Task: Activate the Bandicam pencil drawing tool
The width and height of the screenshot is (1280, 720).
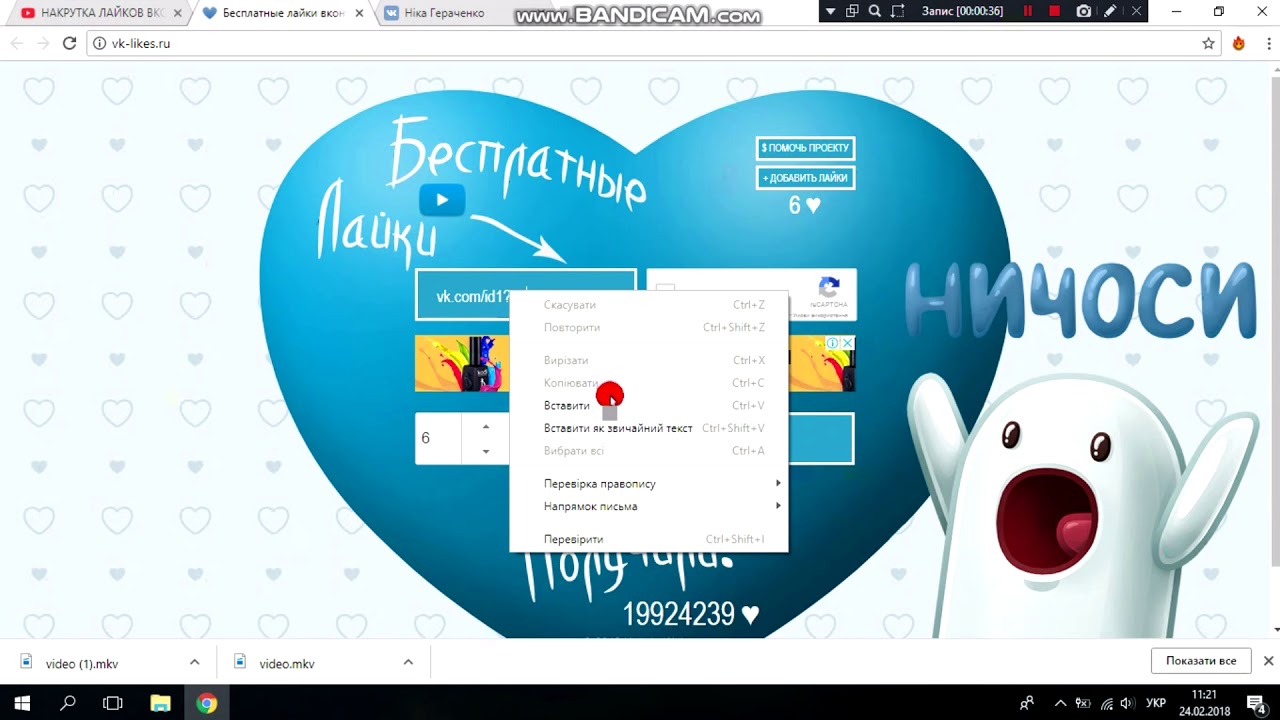Action: pyautogui.click(x=1110, y=11)
